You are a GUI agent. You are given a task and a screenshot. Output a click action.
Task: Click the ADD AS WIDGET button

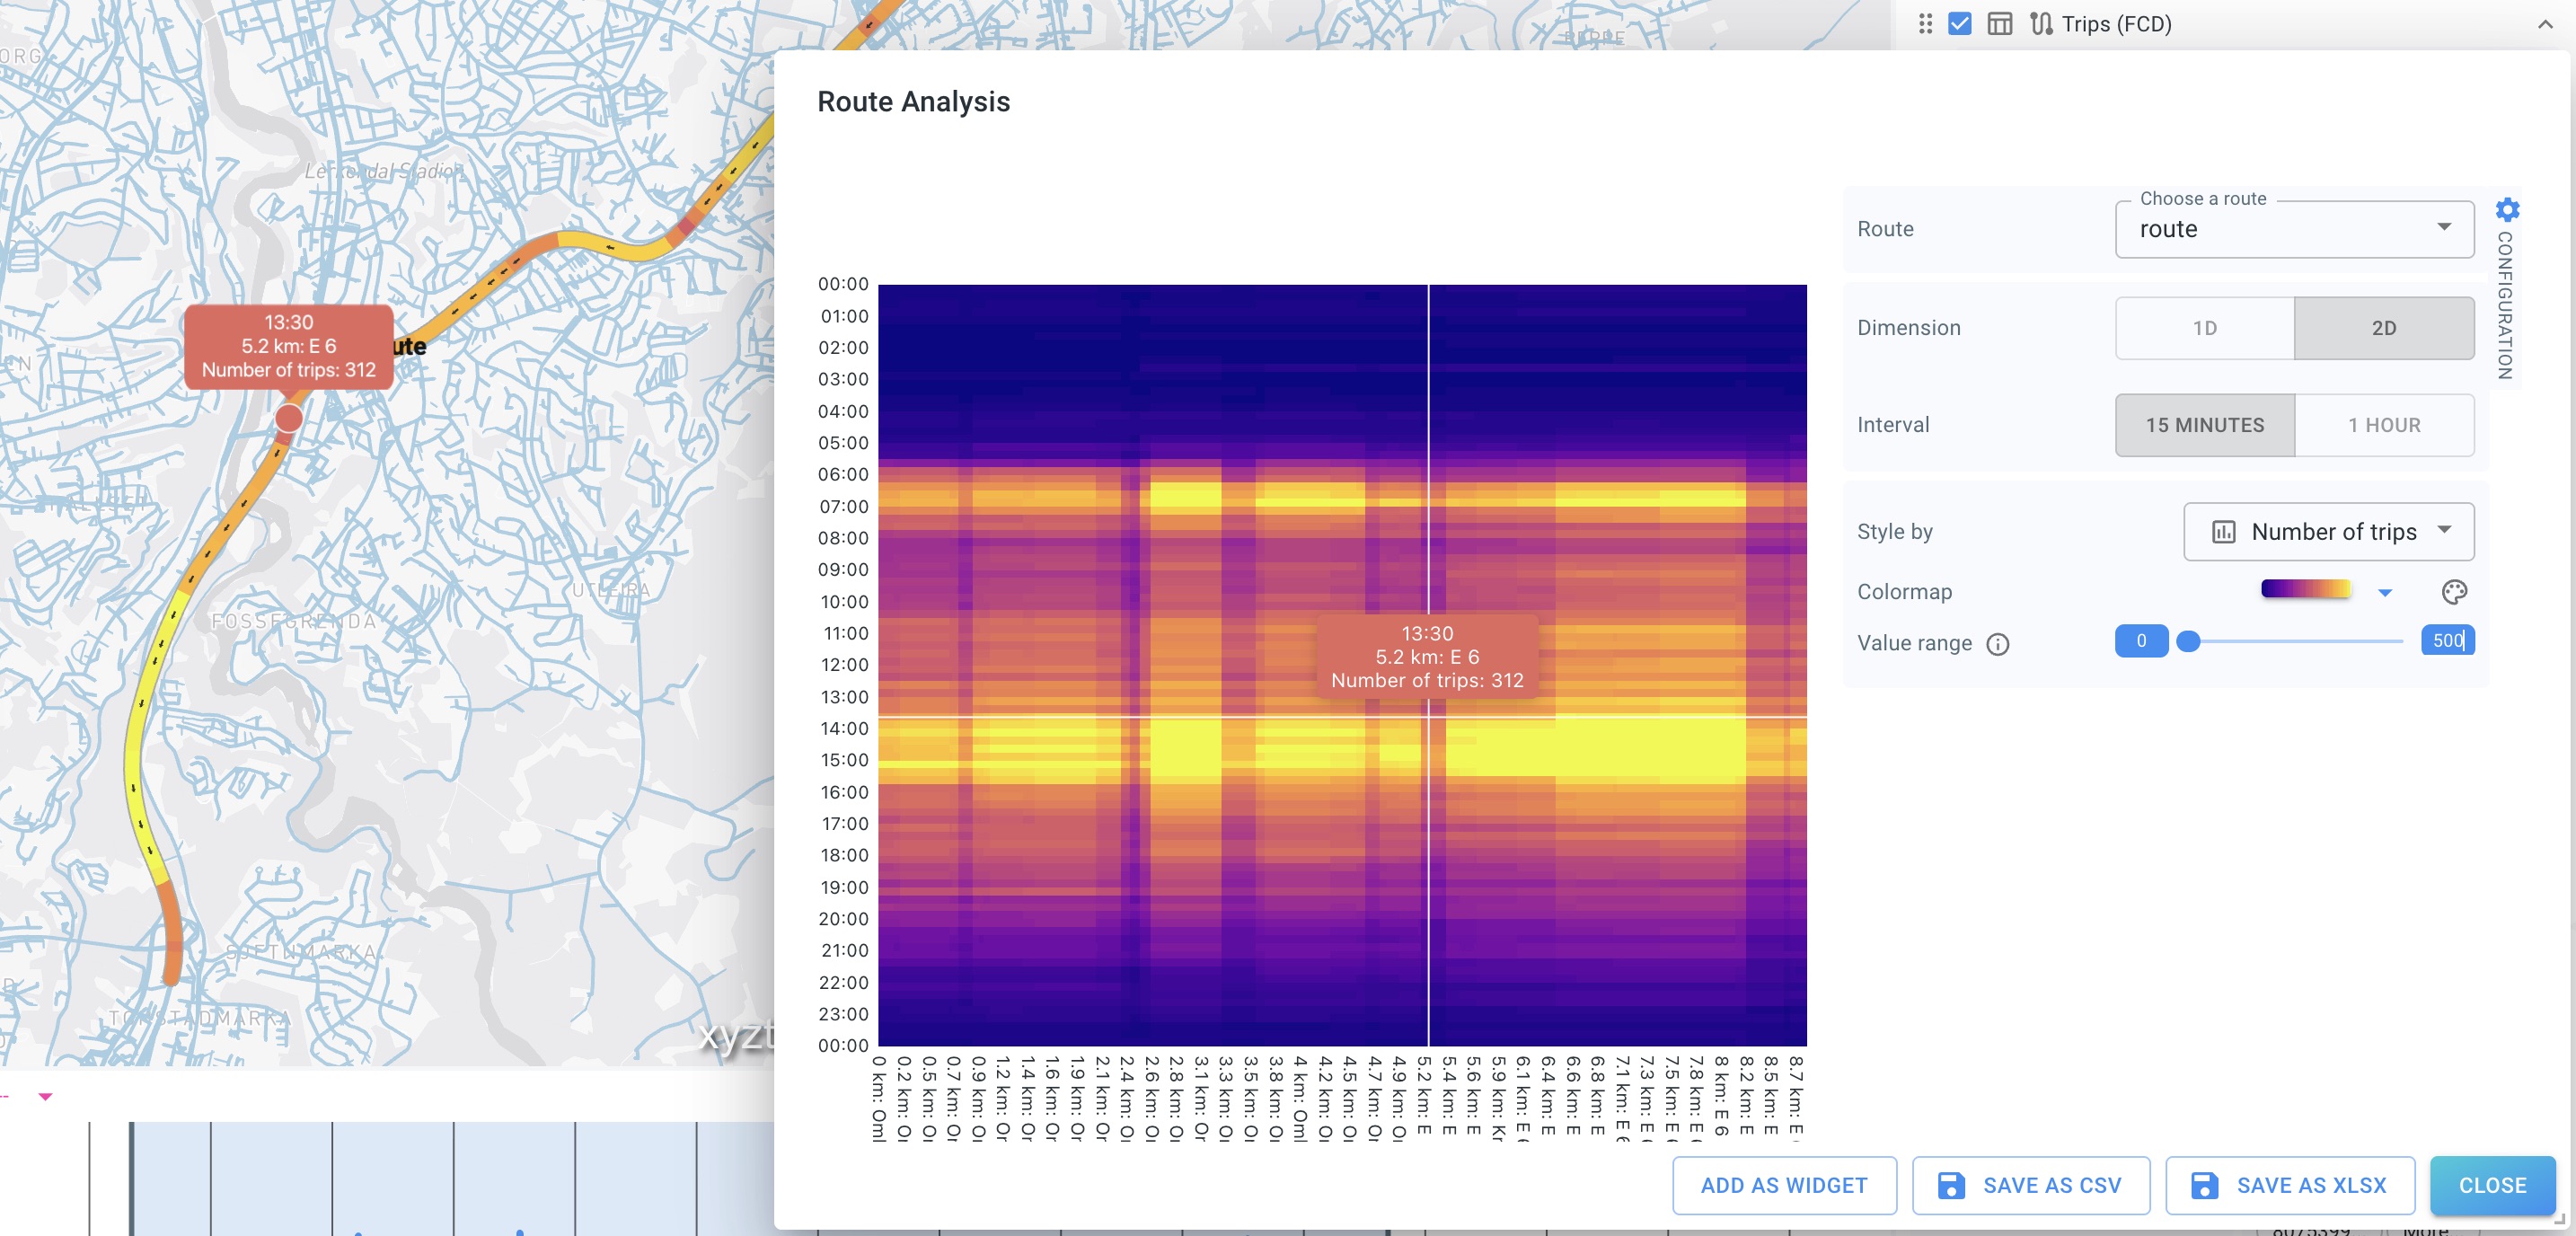pos(1783,1186)
